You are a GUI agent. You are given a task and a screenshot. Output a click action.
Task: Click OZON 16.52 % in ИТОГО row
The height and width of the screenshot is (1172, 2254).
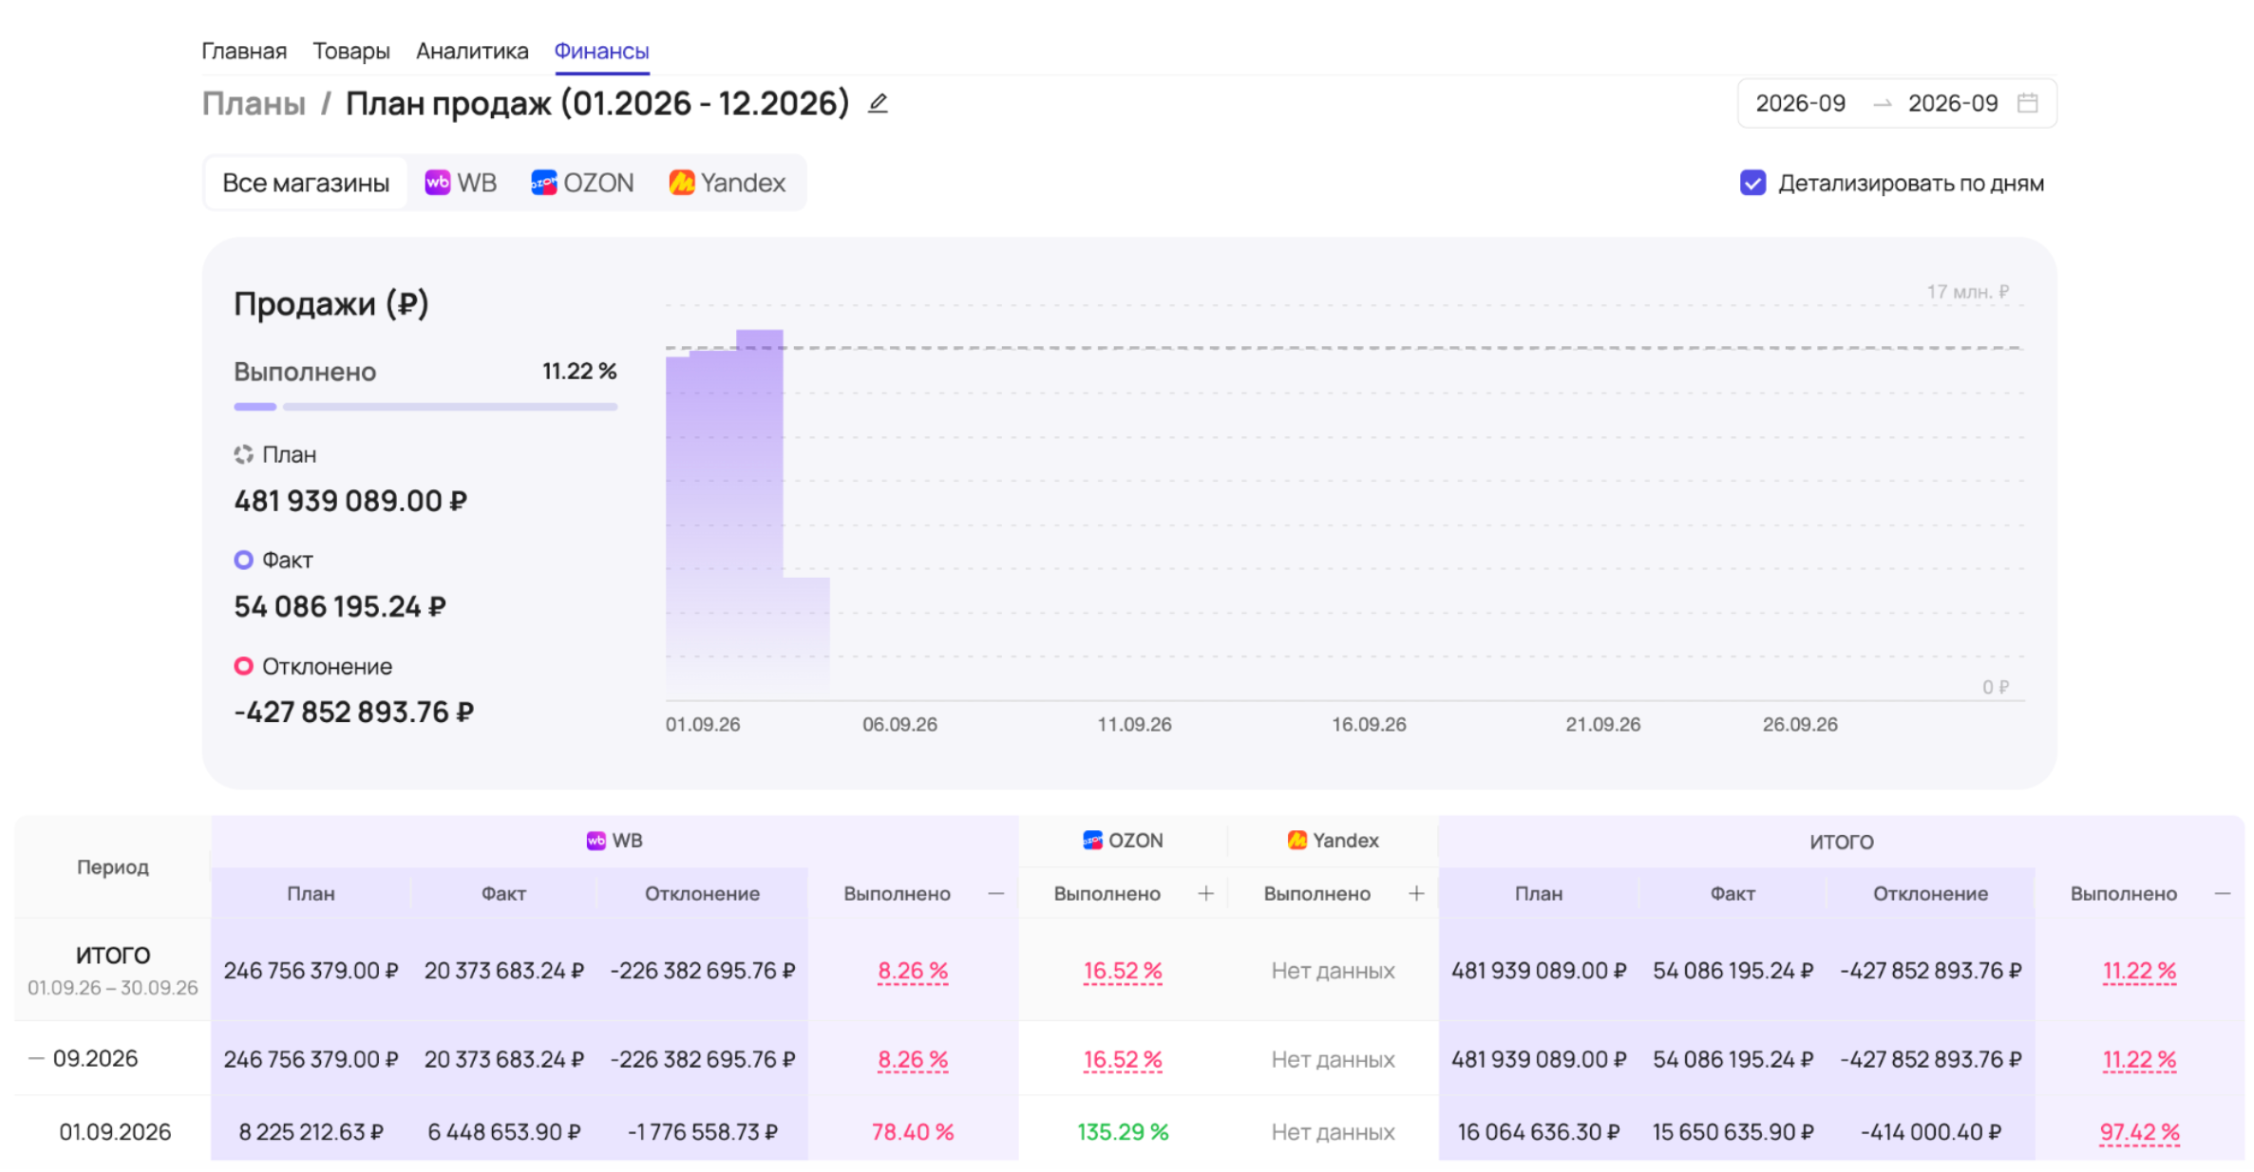click(1122, 971)
